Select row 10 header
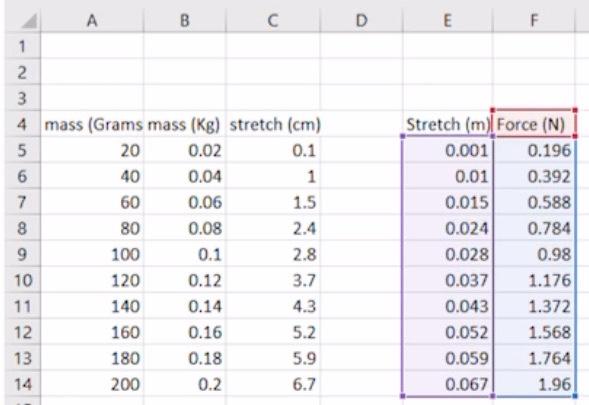The image size is (589, 405). click(22, 280)
